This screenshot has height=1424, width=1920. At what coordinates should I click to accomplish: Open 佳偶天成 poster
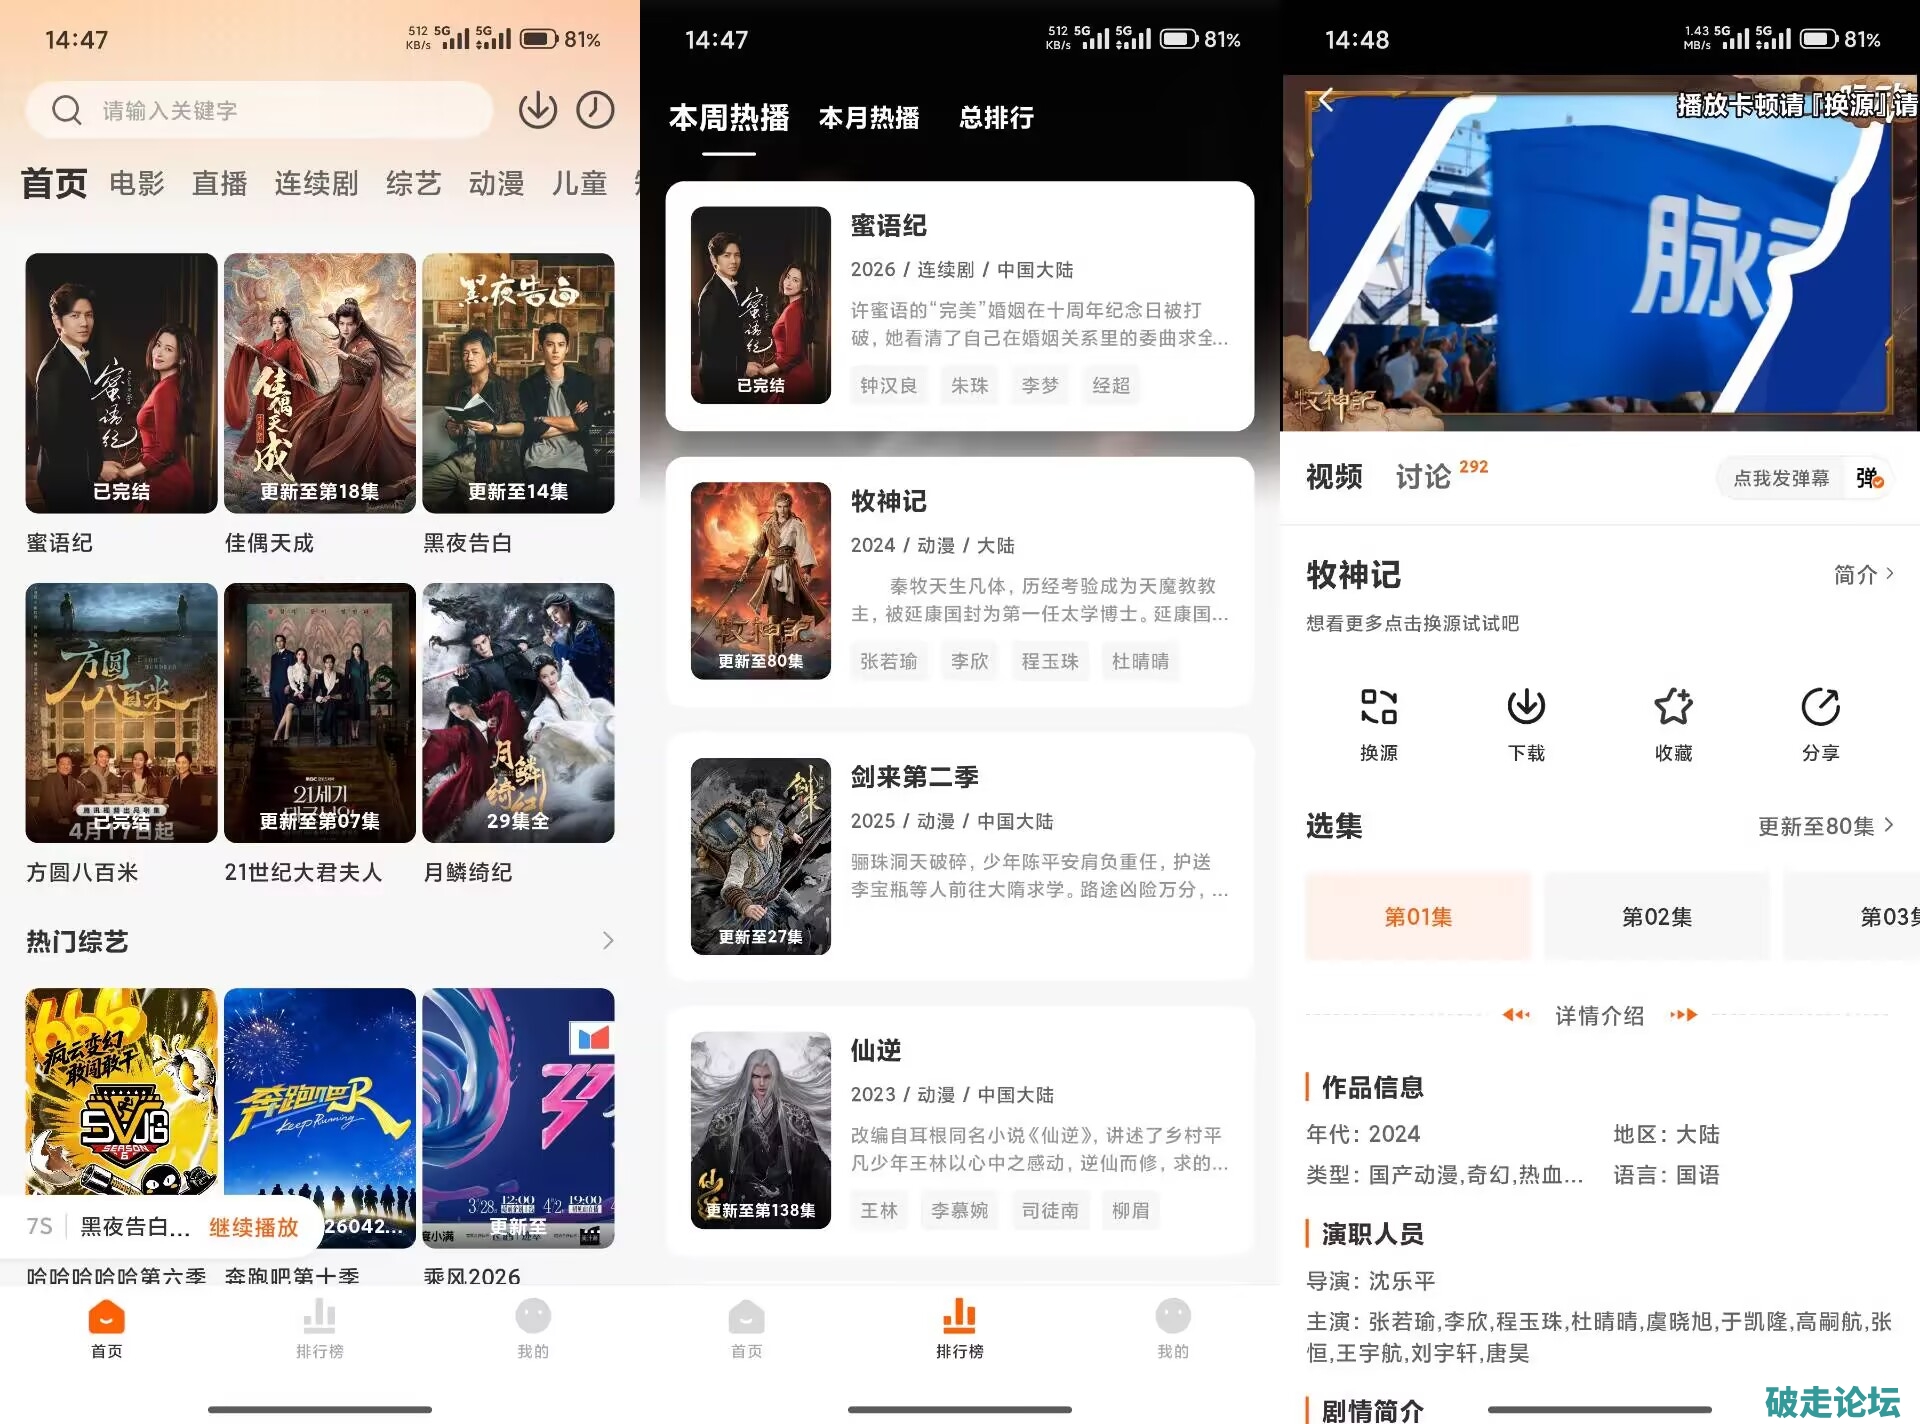(320, 383)
